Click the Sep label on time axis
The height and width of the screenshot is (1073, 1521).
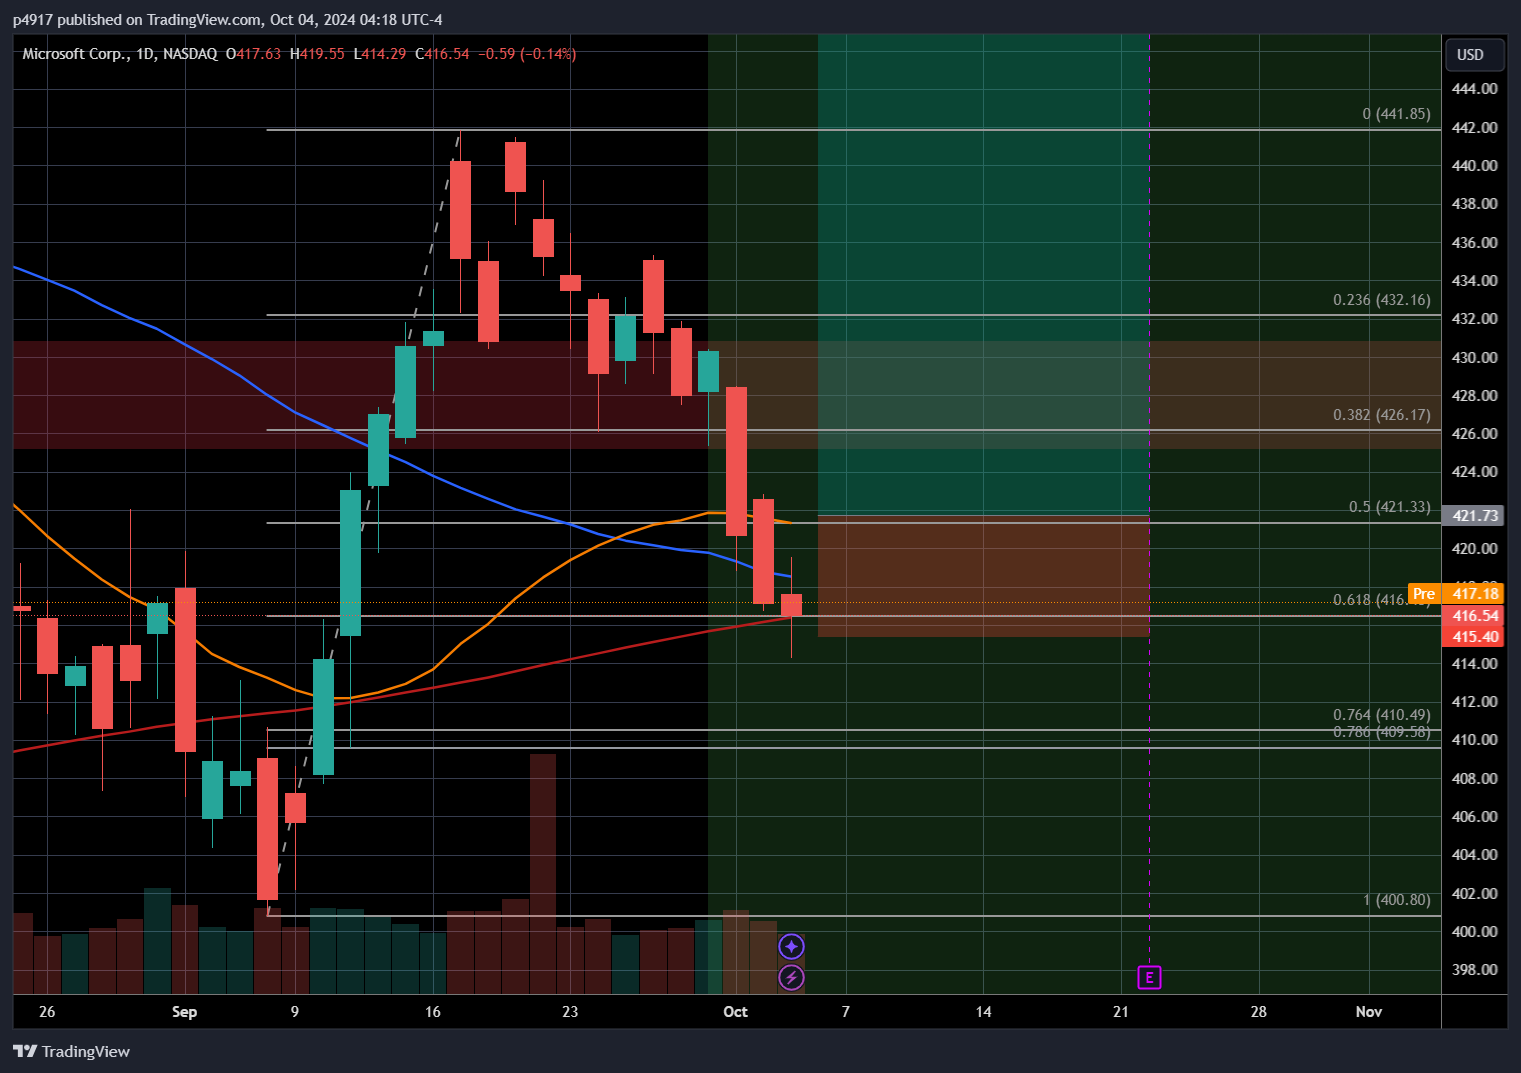(184, 1012)
